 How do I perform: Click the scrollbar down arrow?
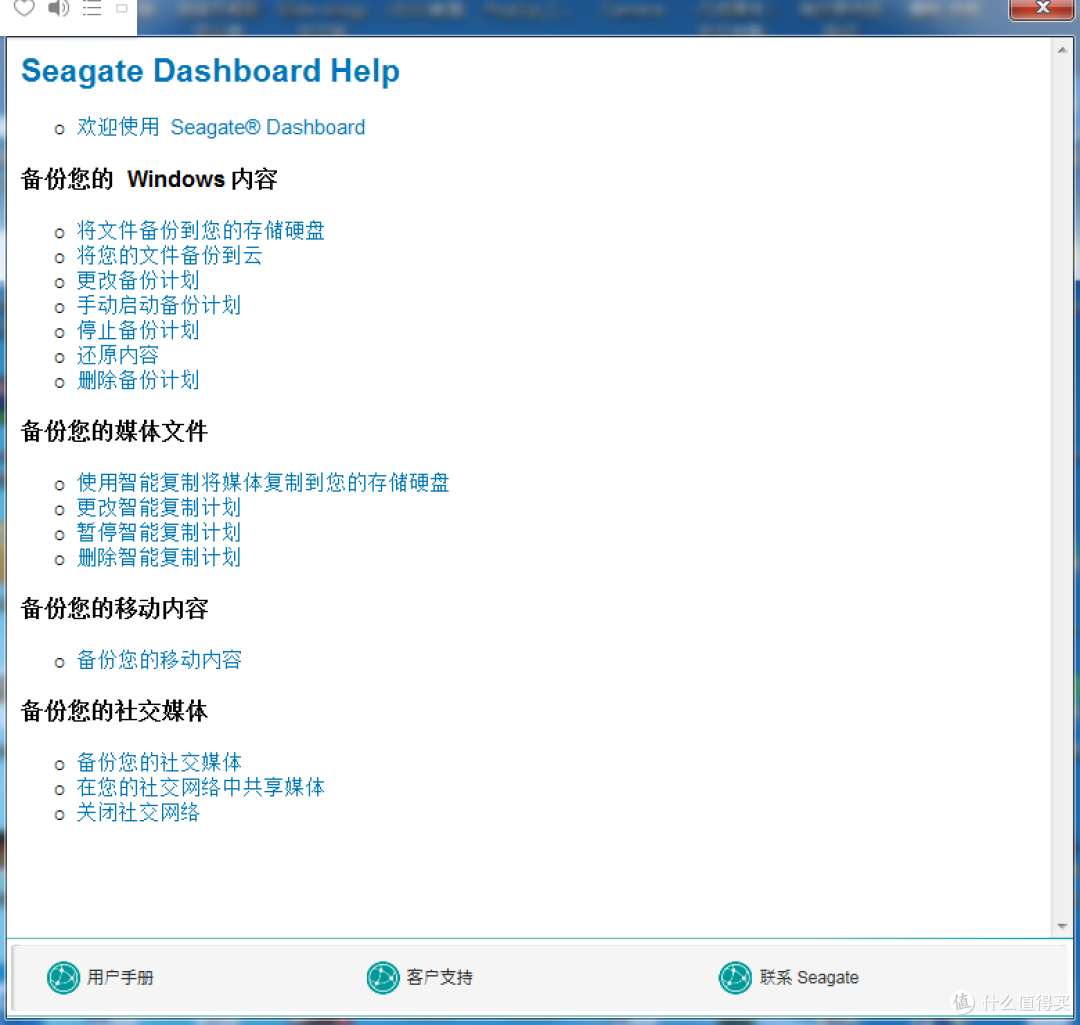coord(1062,926)
